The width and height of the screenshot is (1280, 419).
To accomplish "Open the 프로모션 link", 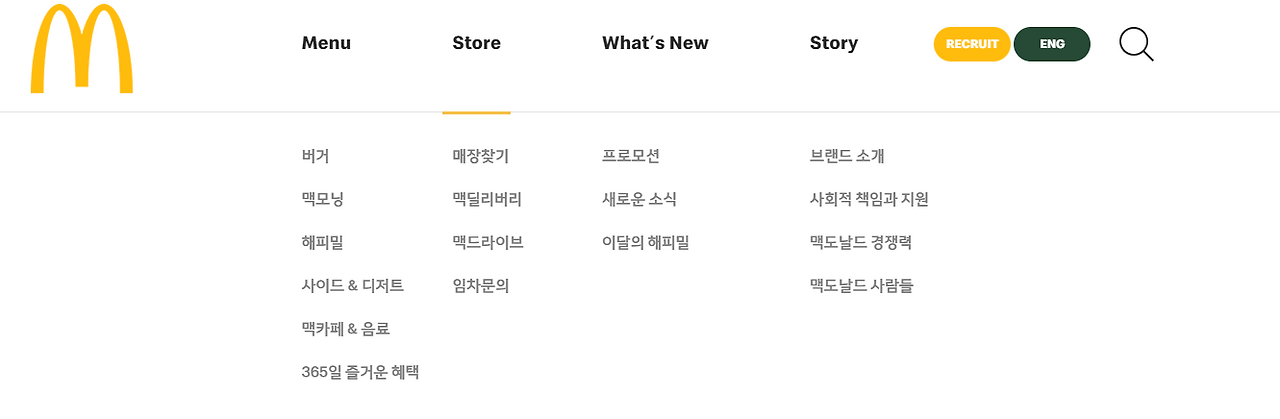I will coord(631,156).
